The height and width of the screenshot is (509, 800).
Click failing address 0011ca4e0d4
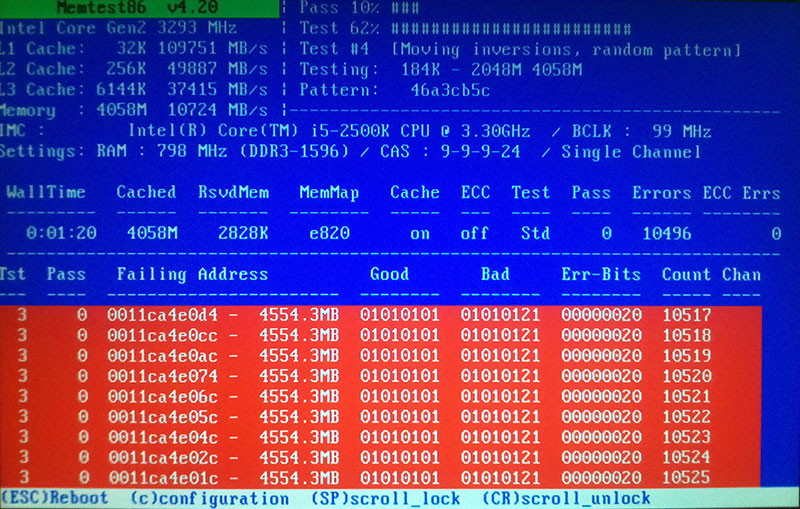point(162,315)
